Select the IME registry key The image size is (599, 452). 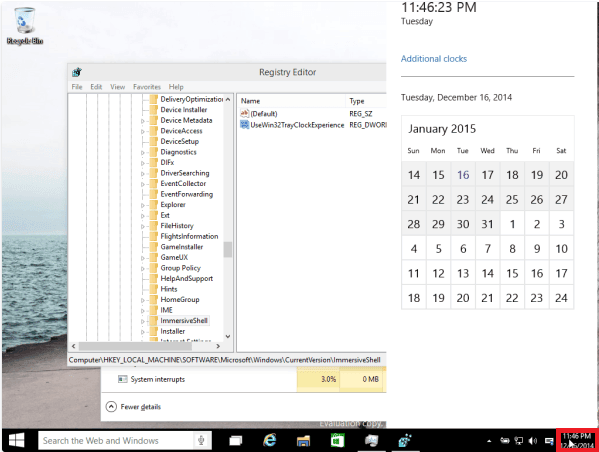click(x=166, y=310)
